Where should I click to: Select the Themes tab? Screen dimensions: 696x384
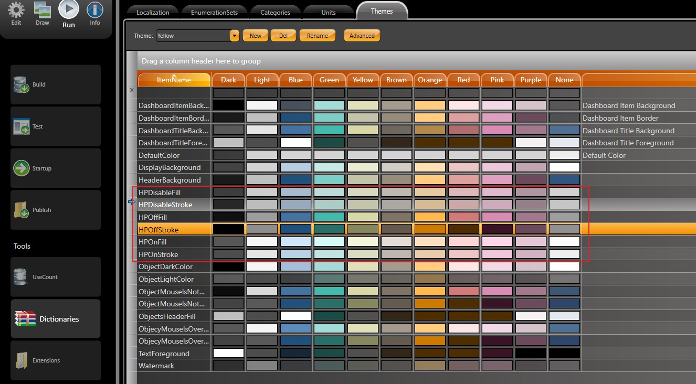point(382,11)
